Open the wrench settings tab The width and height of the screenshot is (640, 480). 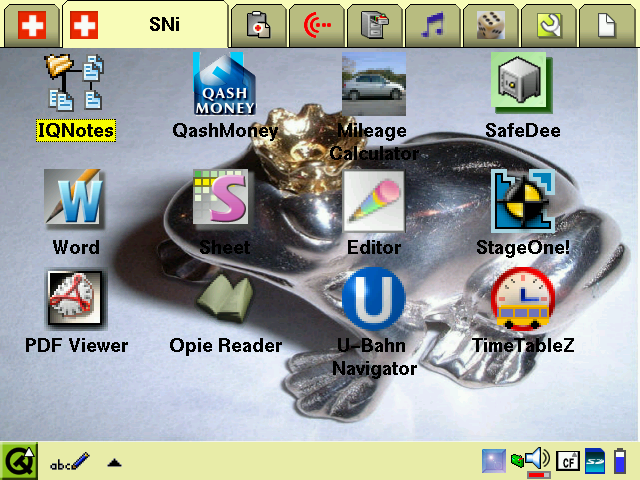click(549, 25)
